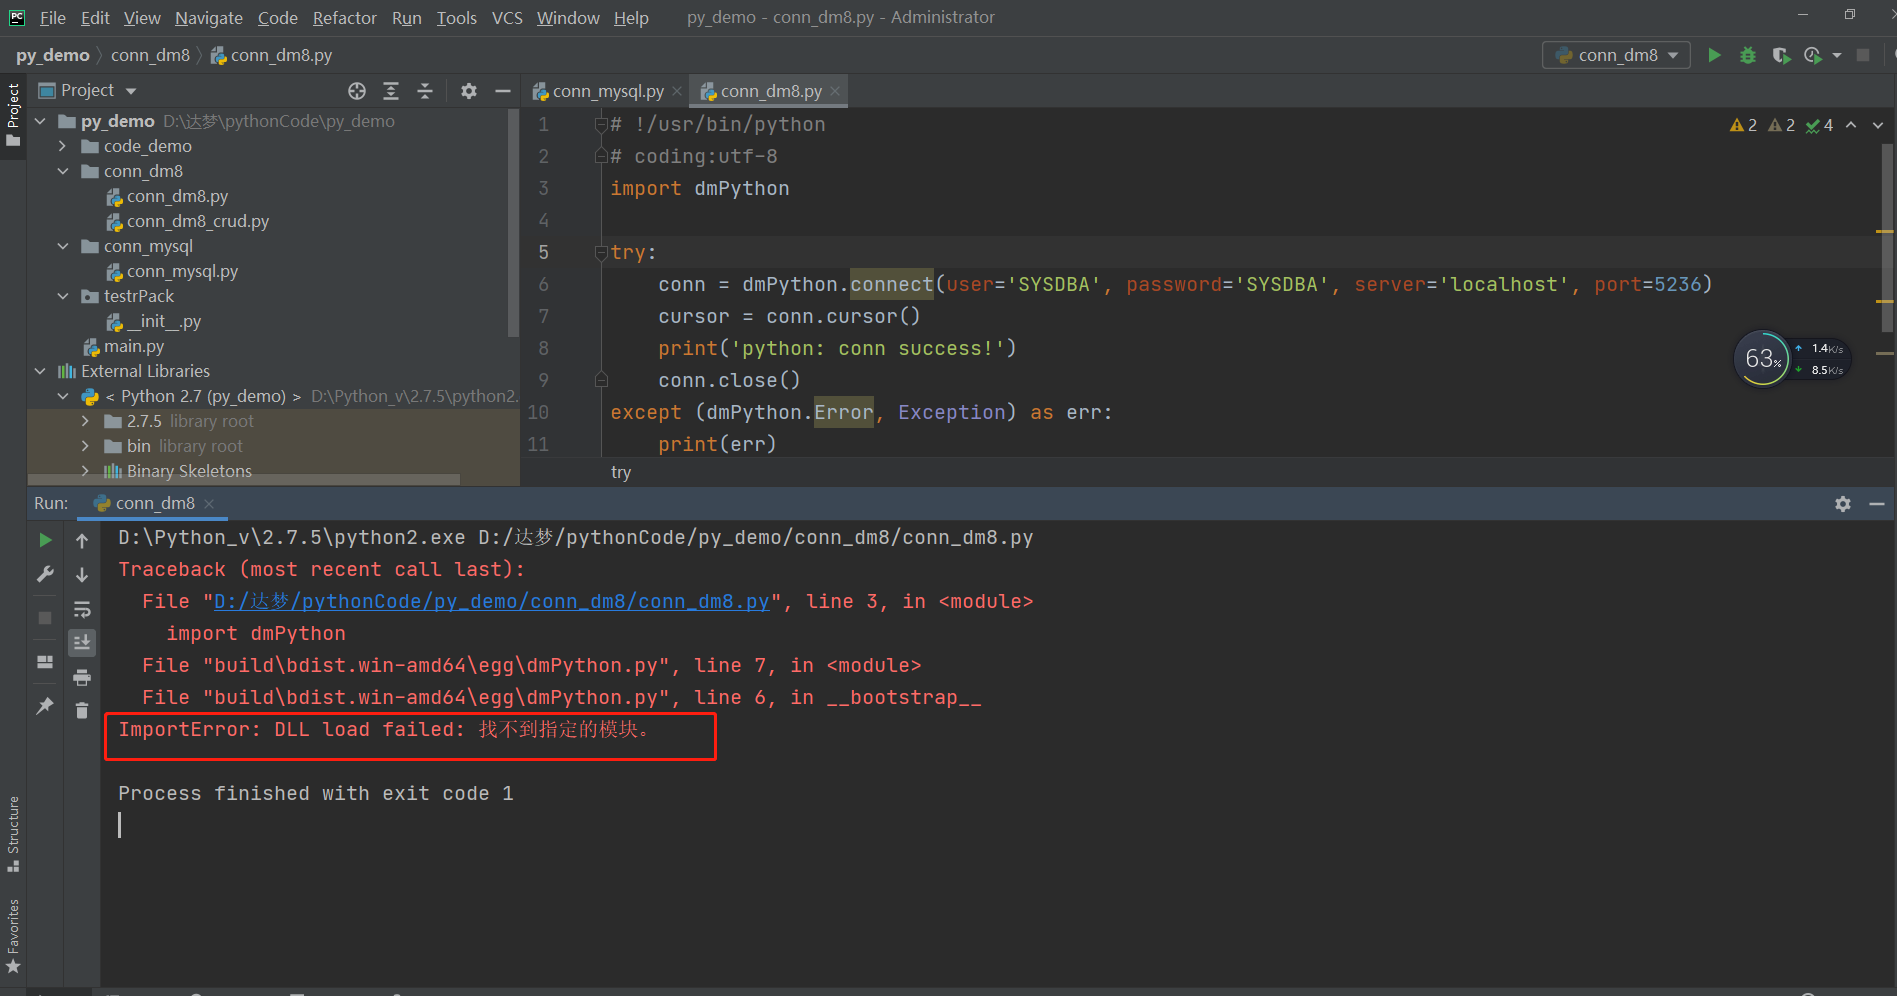Screen dimensions: 1897x996
Task: Fold the try block at line 5
Action: pyautogui.click(x=601, y=252)
